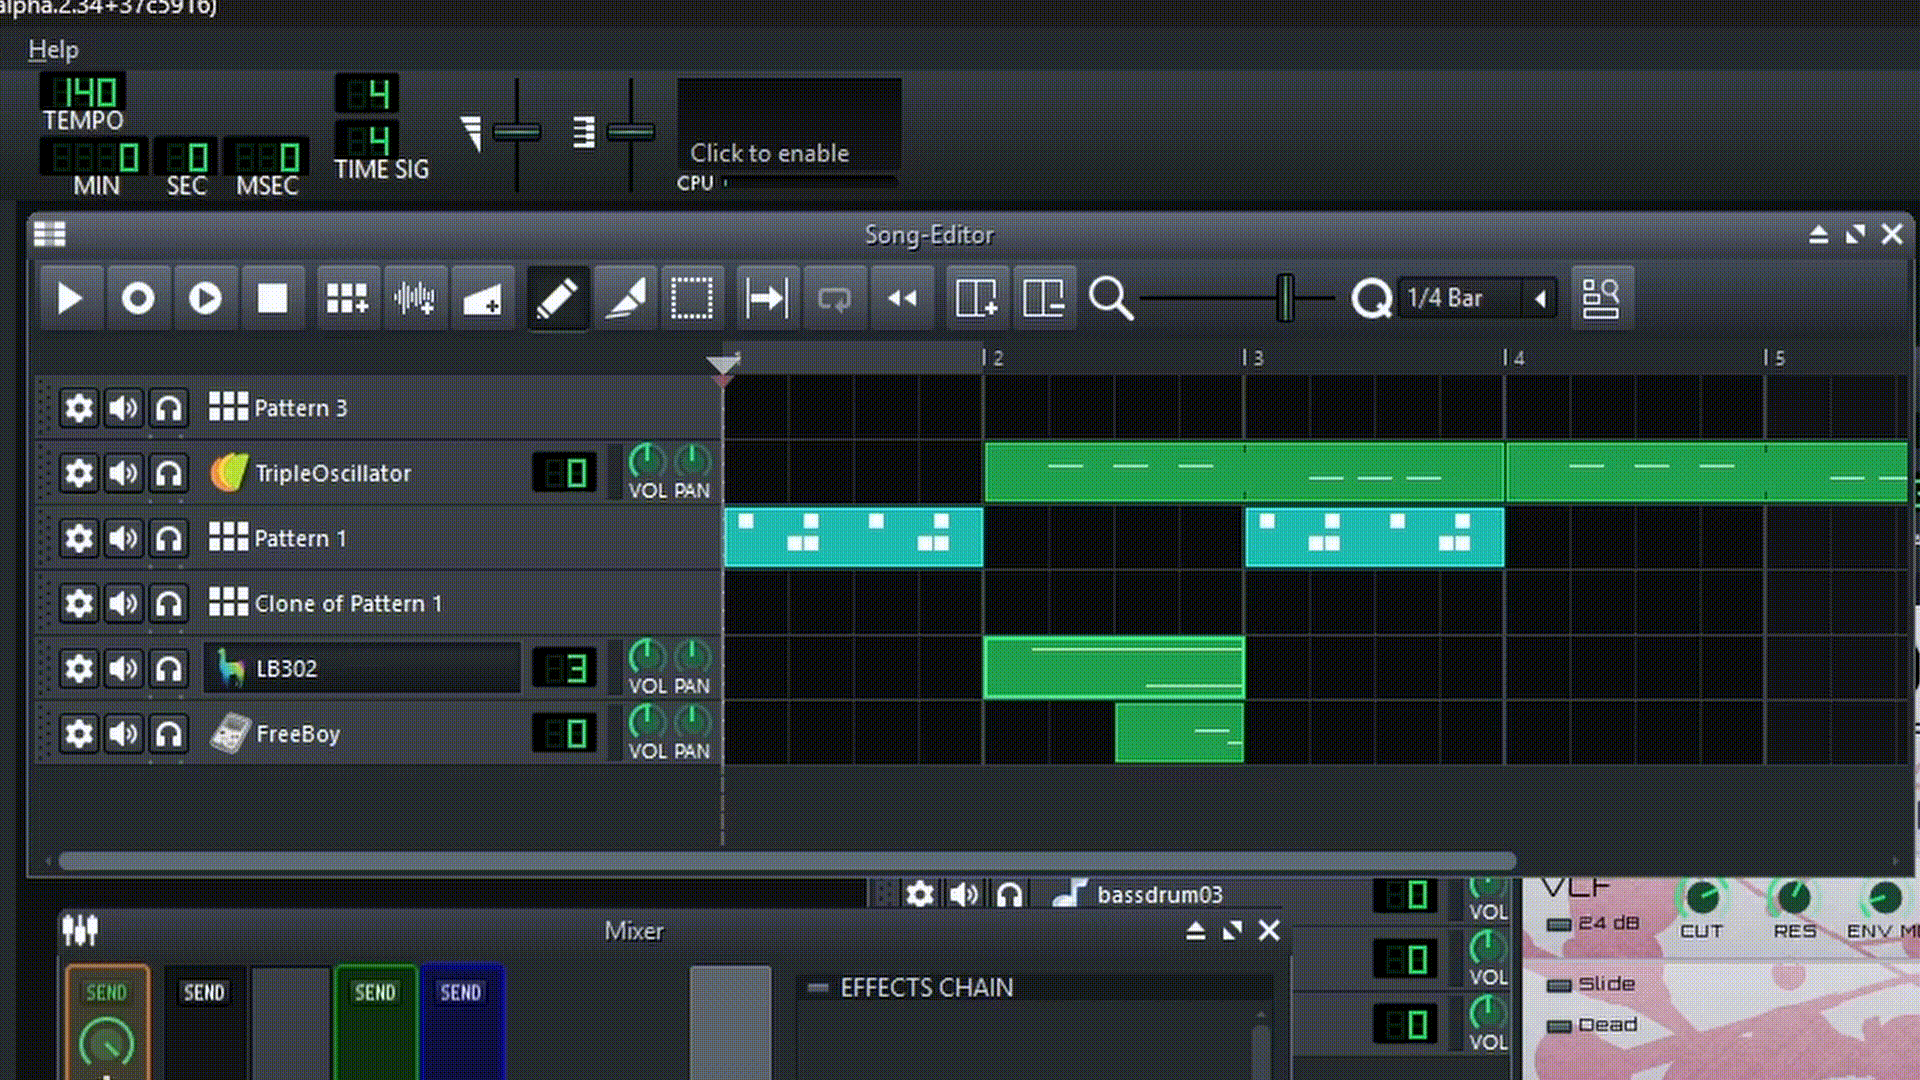Select the Pattern 1 clip at bar 3
This screenshot has height=1080, width=1920.
[x=1374, y=538]
